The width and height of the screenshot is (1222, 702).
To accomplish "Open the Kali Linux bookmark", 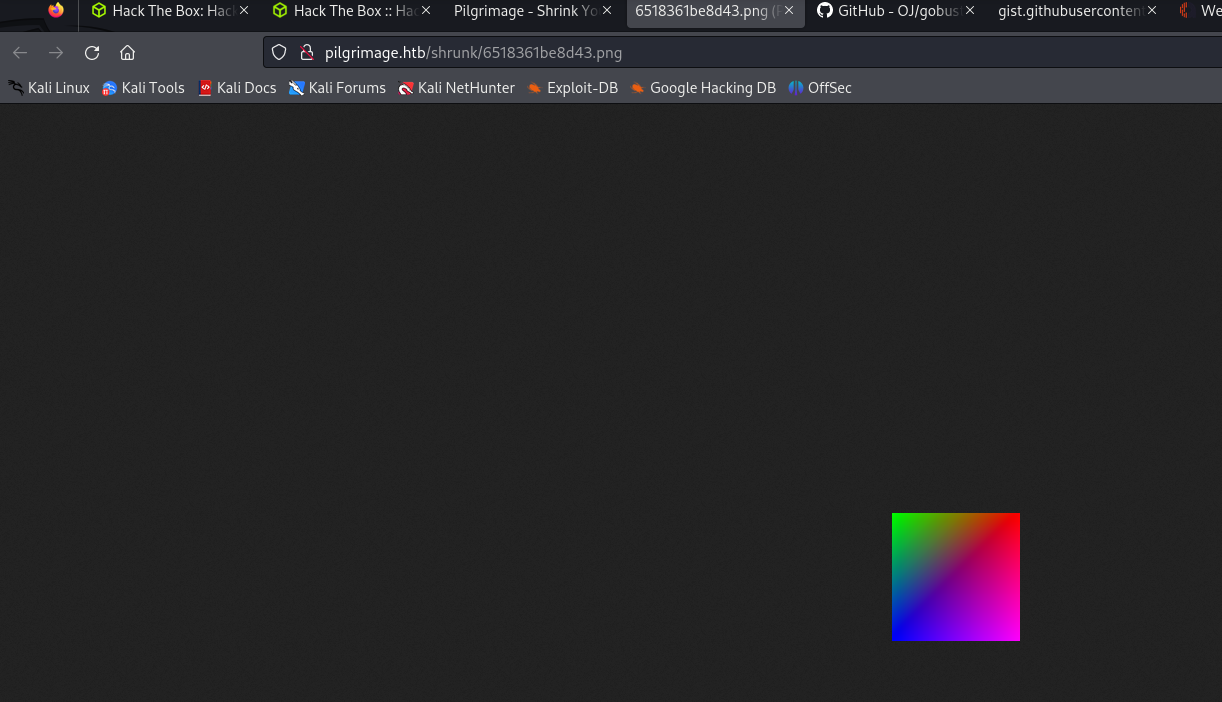I will [x=49, y=88].
